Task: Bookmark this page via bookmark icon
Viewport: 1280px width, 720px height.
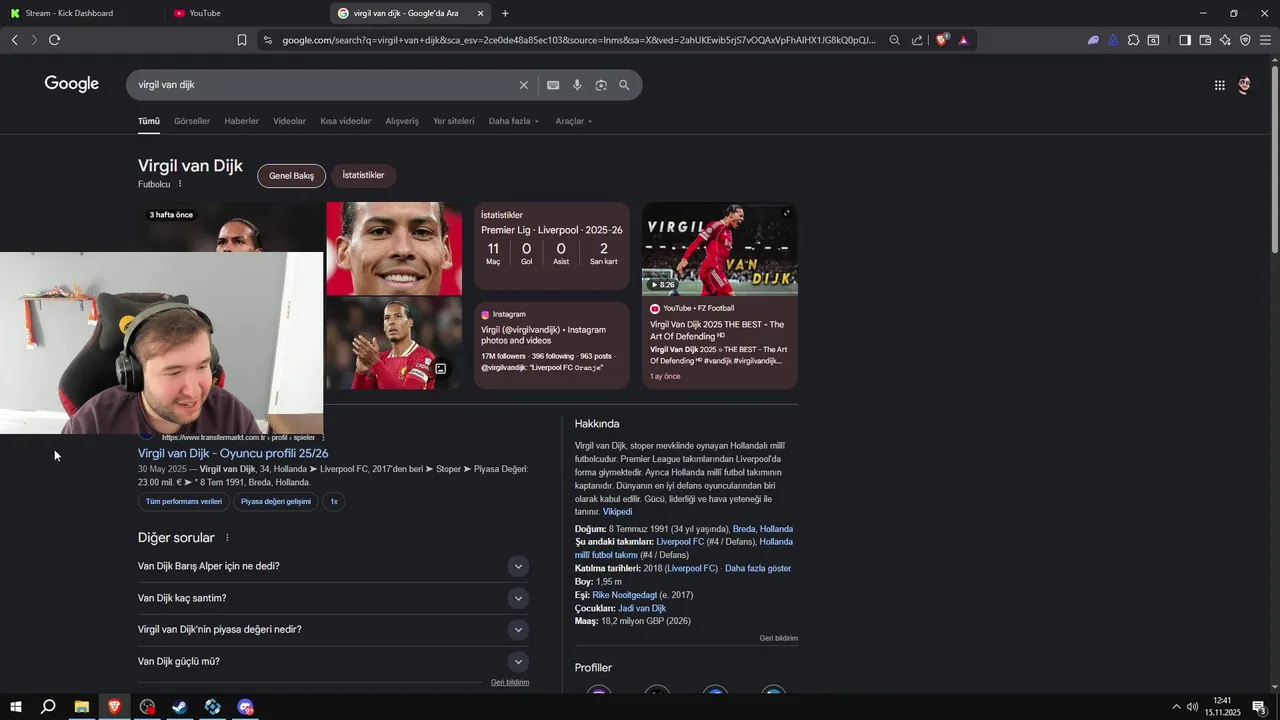Action: click(x=242, y=40)
